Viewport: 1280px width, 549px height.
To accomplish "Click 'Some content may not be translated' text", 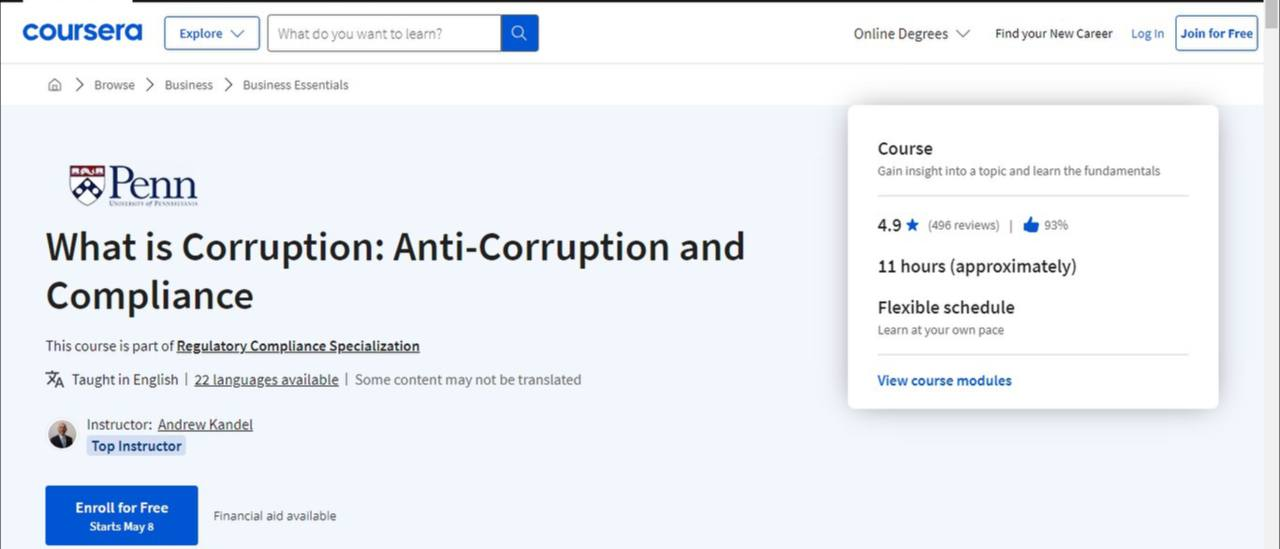I will (468, 379).
